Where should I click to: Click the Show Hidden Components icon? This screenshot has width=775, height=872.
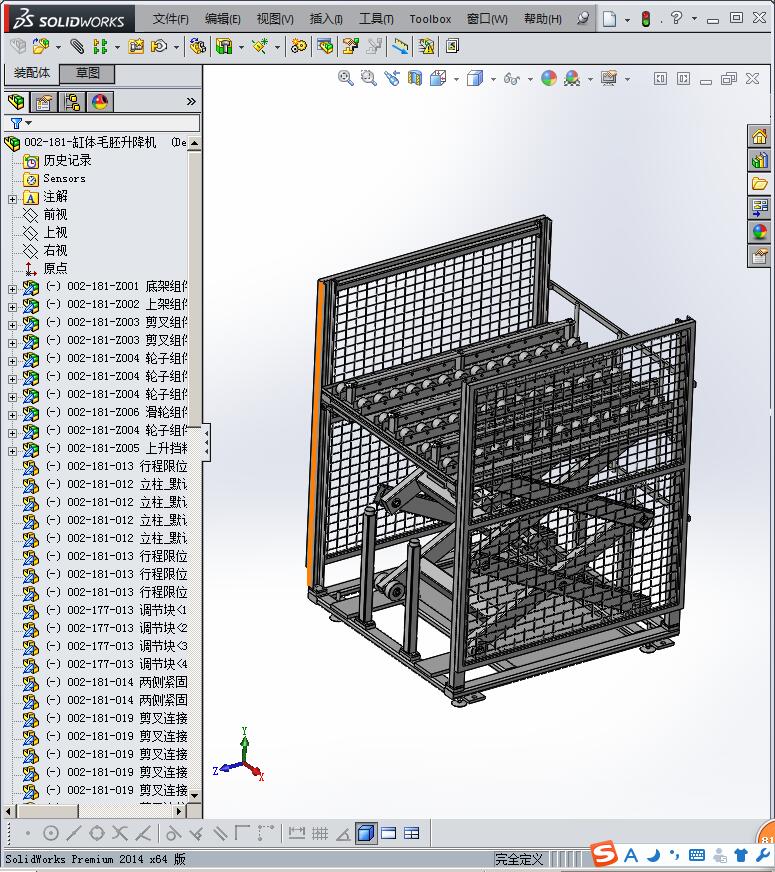(x=197, y=46)
